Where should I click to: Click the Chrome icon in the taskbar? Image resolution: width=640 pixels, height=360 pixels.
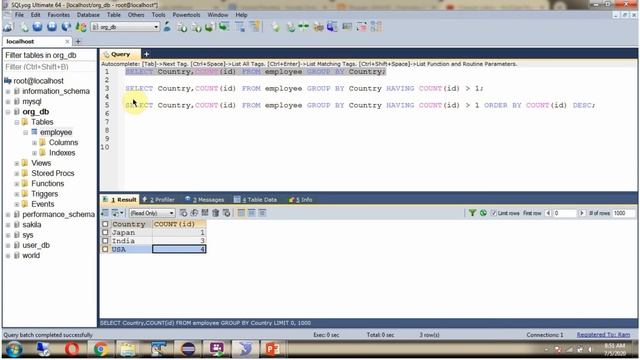(x=101, y=349)
